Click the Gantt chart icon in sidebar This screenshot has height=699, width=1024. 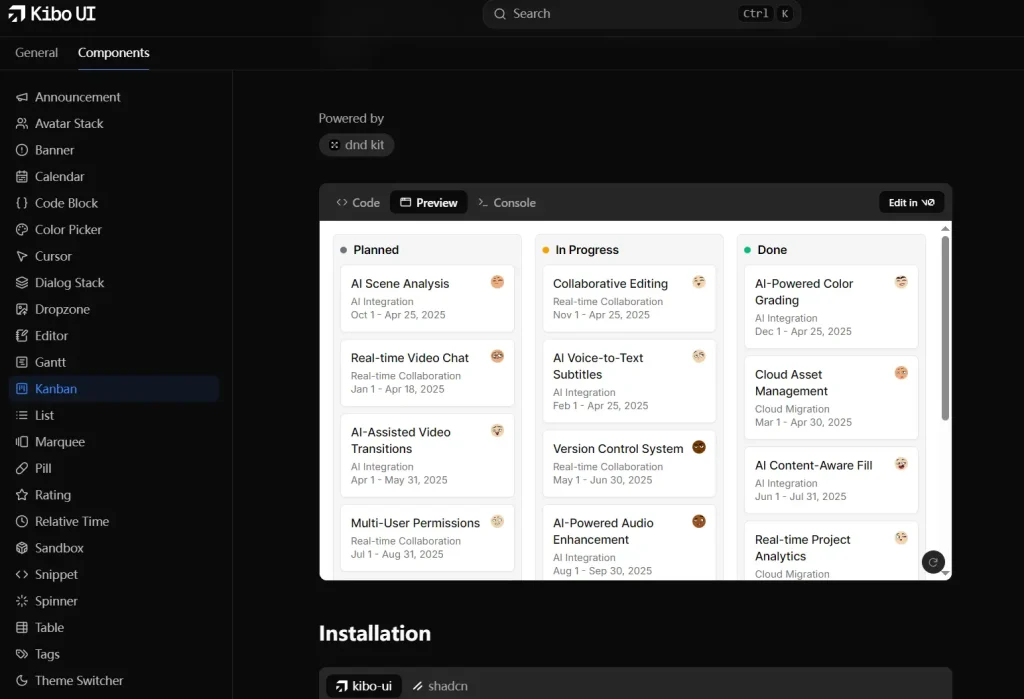point(22,362)
